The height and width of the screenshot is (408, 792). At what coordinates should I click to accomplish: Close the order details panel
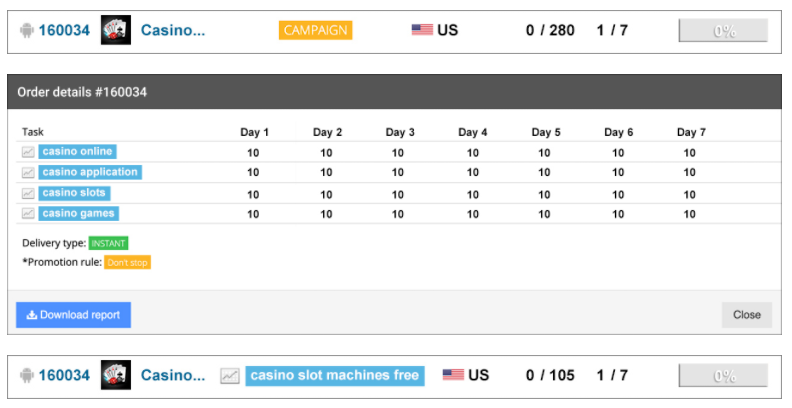coord(747,315)
